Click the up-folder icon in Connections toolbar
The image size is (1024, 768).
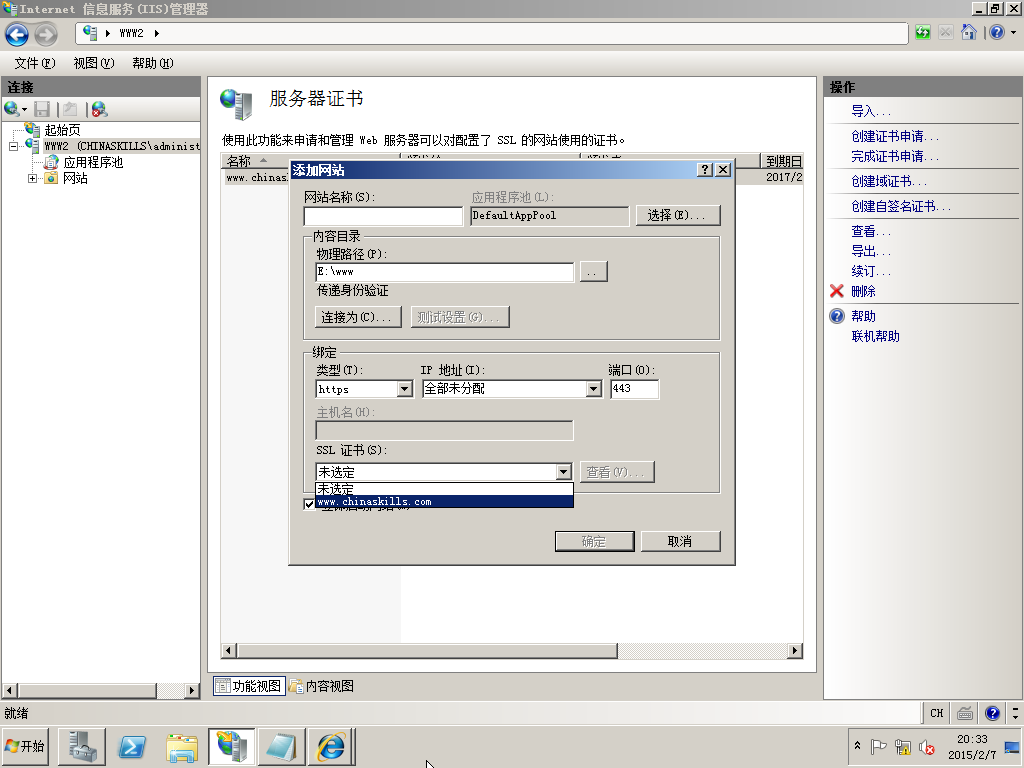pos(70,109)
